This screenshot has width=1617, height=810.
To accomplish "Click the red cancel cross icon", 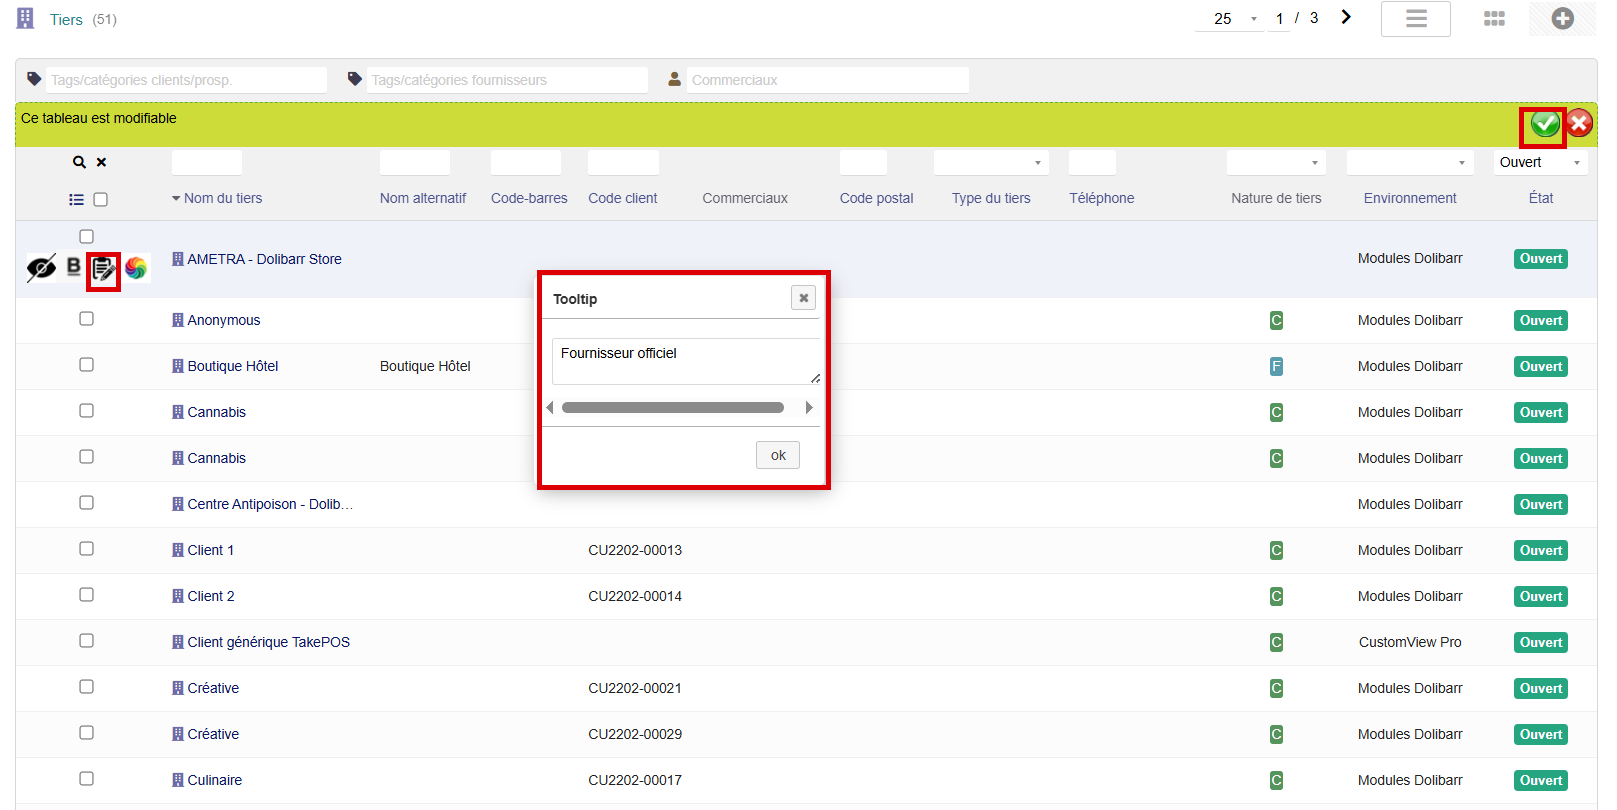I will click(1579, 123).
